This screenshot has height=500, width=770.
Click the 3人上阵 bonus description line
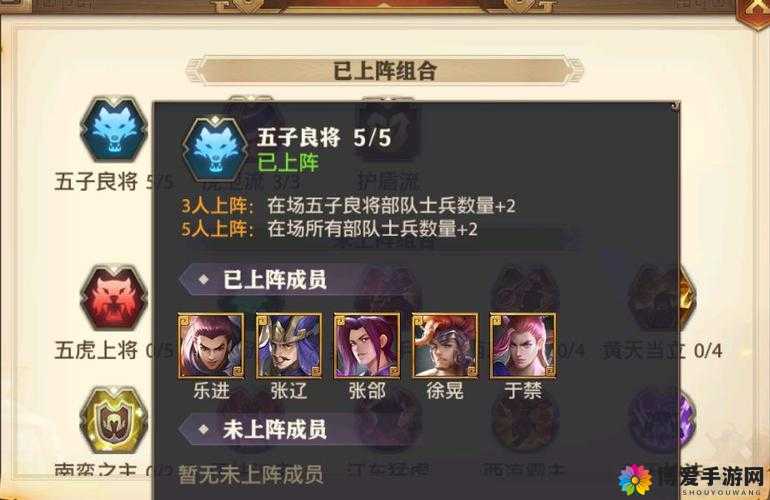point(348,205)
